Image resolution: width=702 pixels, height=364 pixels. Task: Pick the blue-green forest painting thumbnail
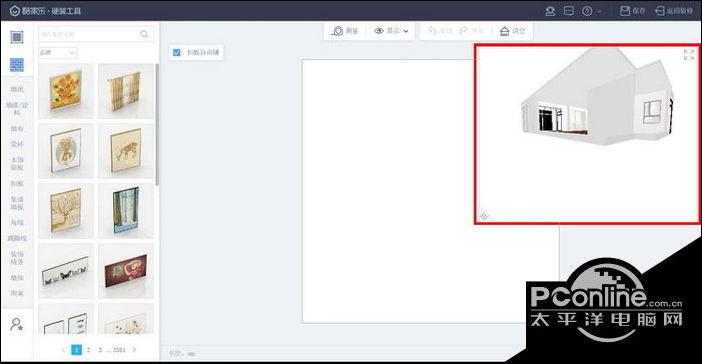tap(126, 211)
